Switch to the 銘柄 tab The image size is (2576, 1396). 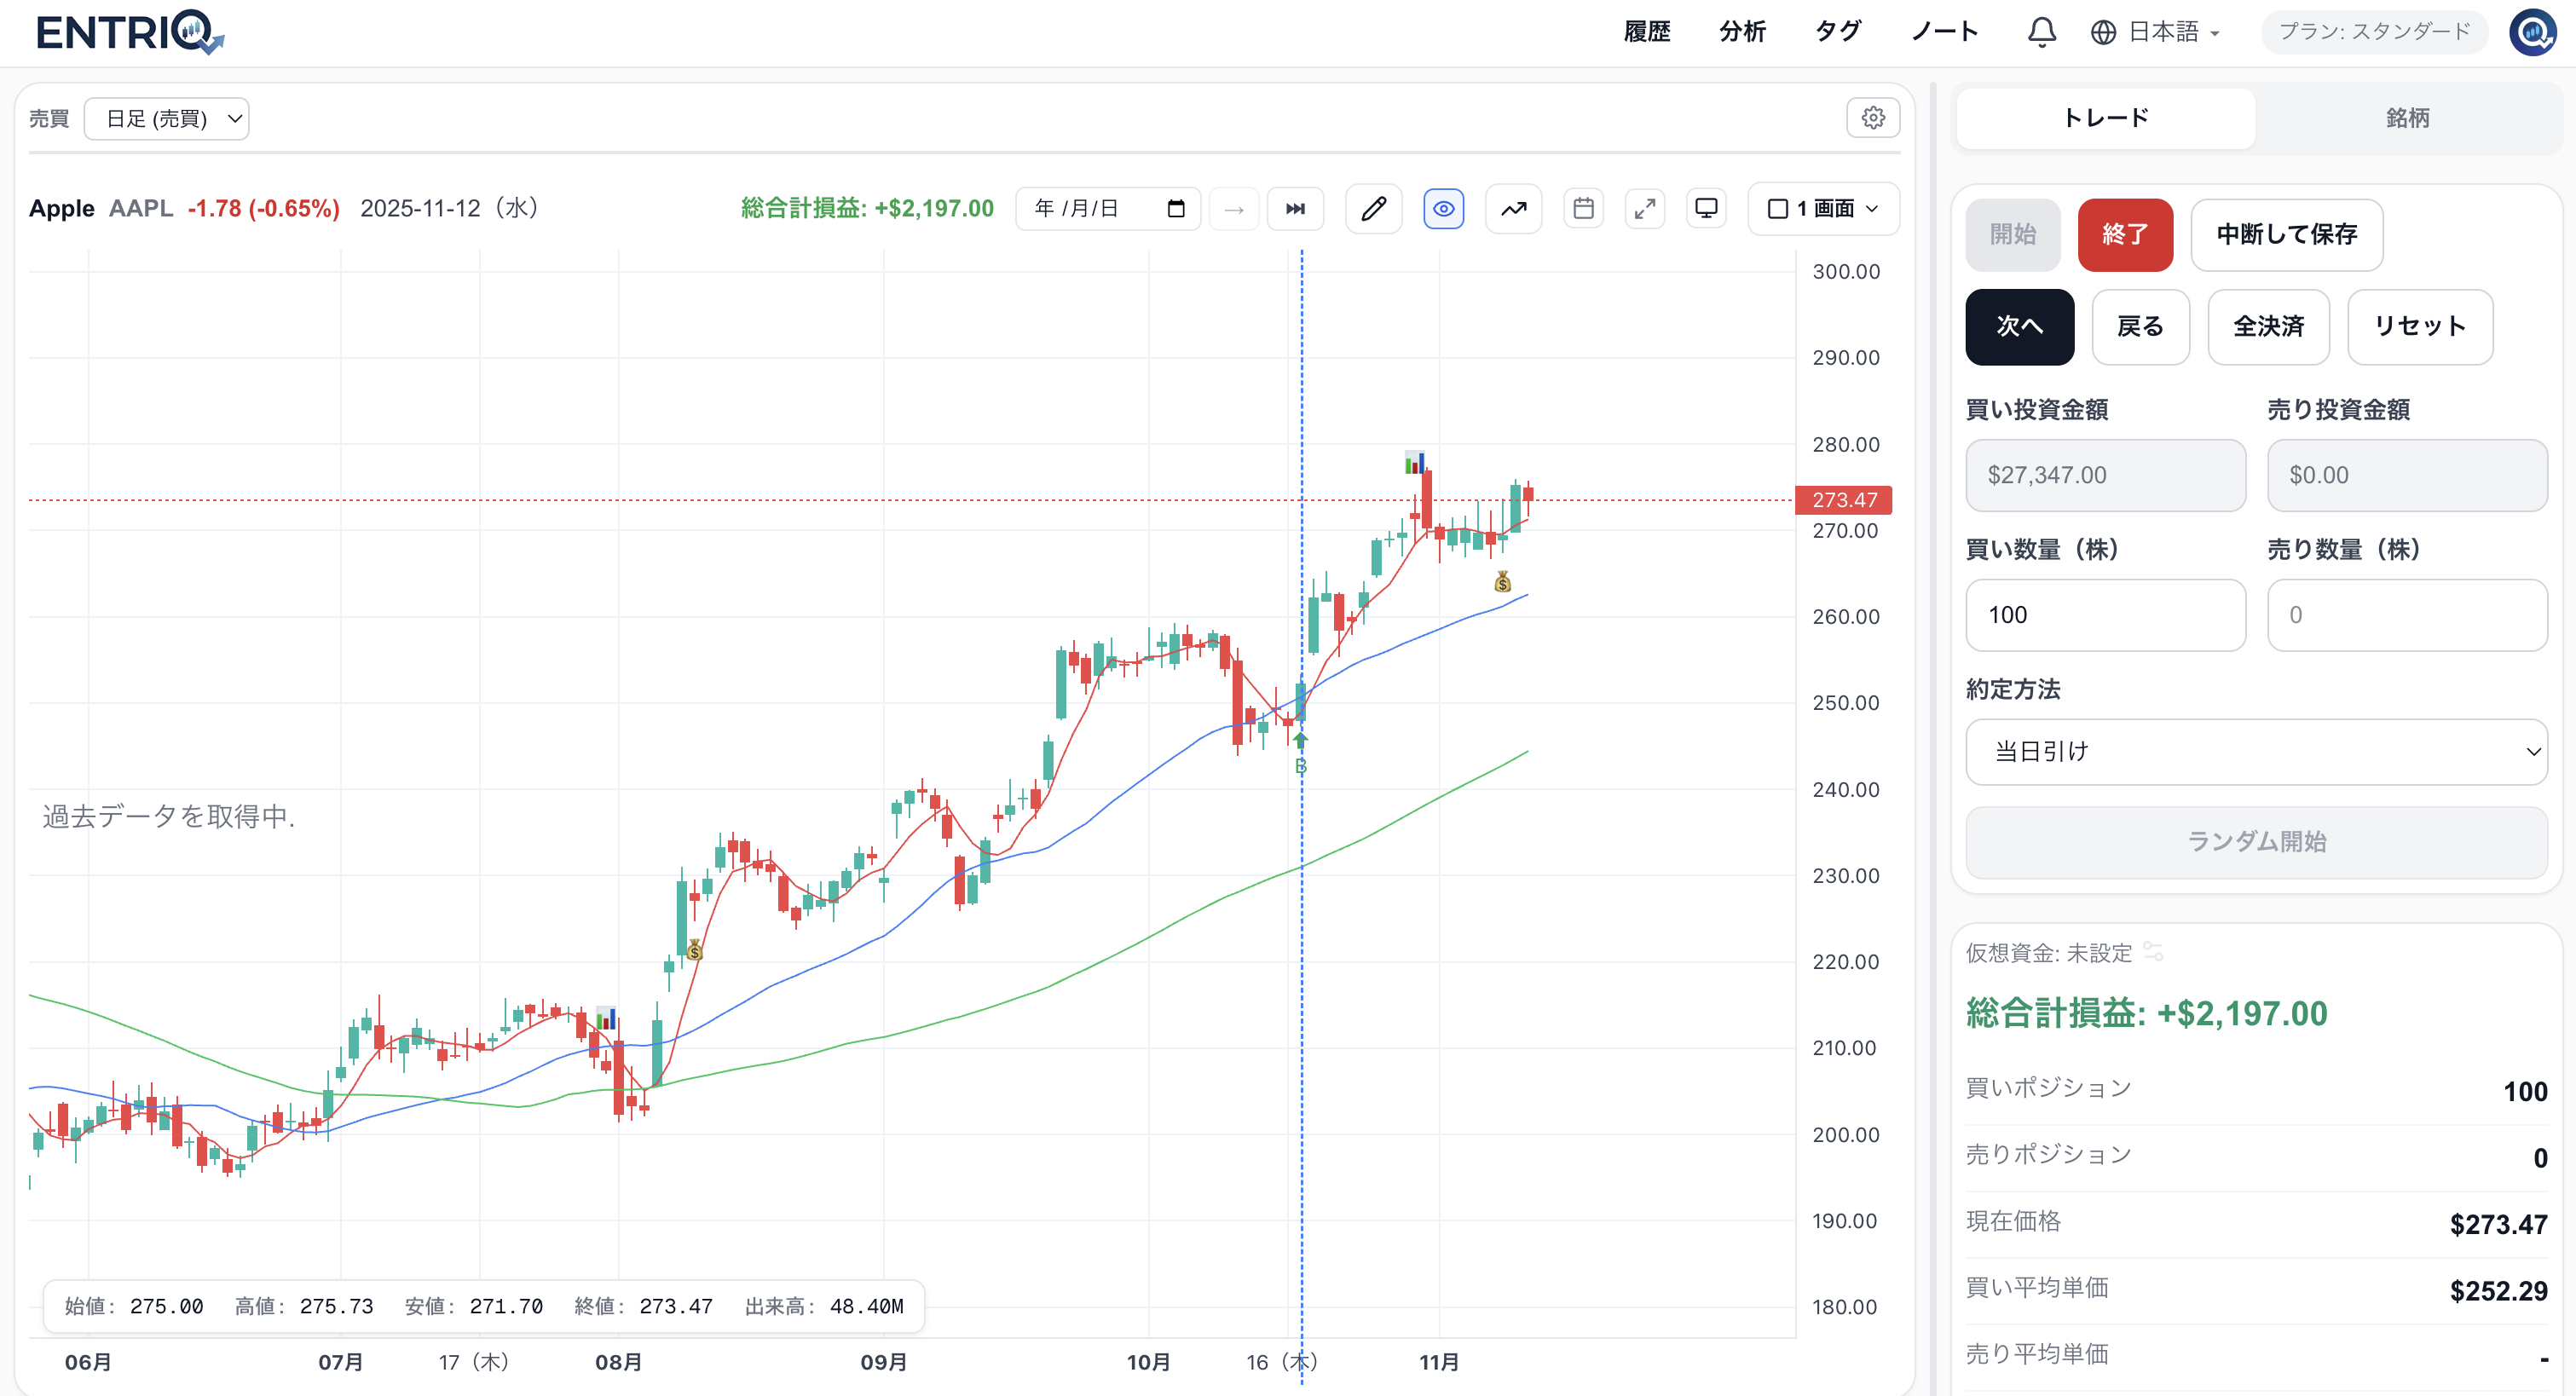pyautogui.click(x=2407, y=118)
